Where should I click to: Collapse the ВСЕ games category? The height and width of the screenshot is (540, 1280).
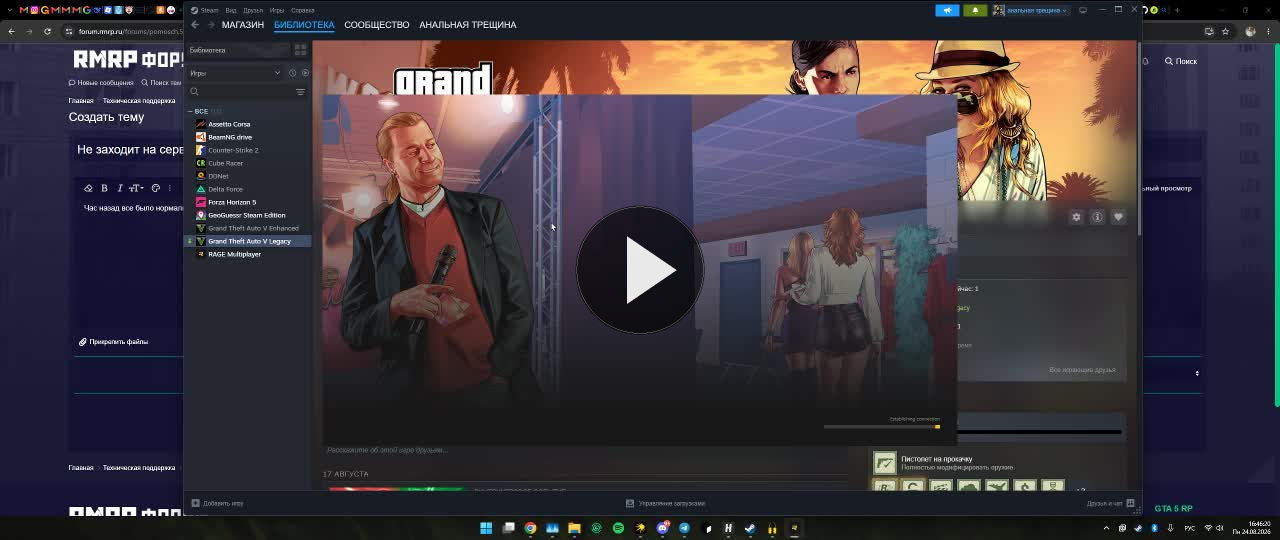190,111
